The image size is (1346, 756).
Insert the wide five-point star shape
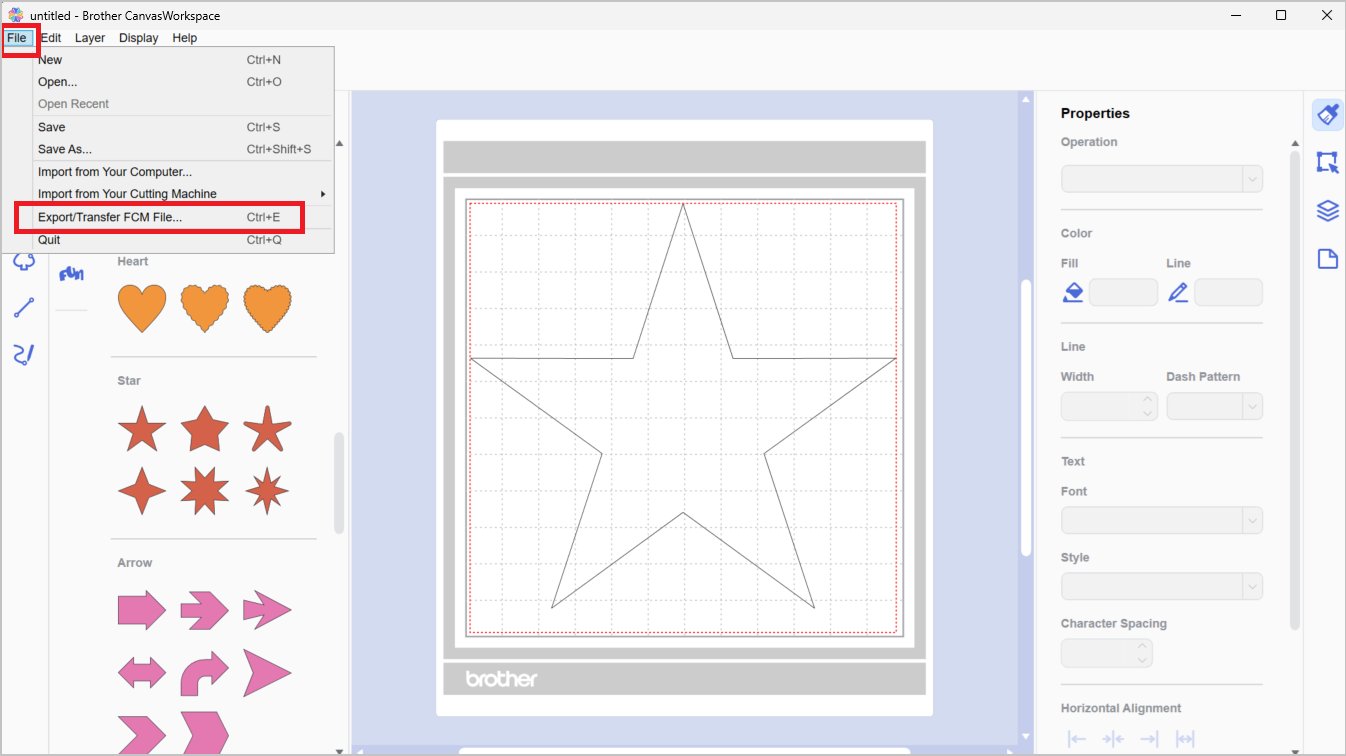[205, 429]
